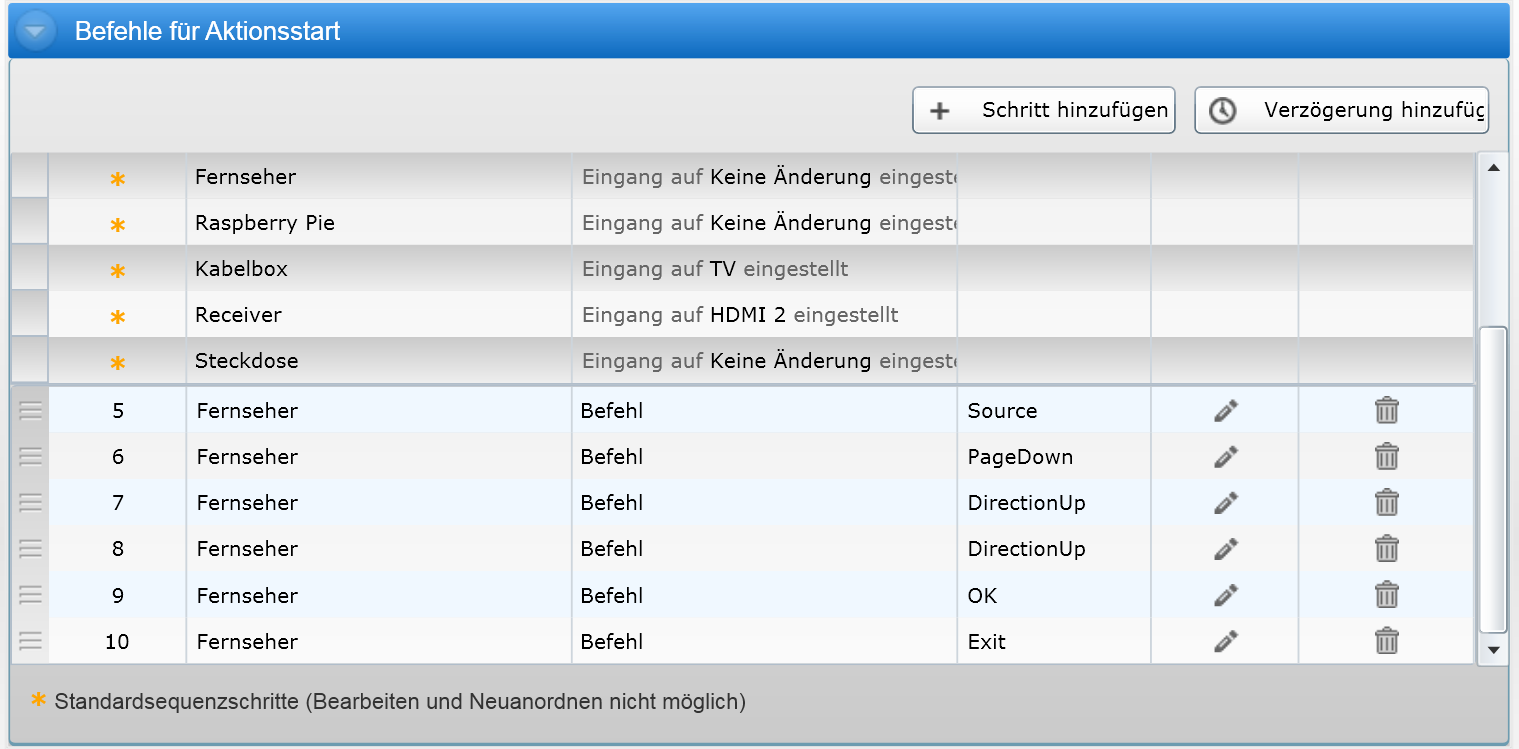The height and width of the screenshot is (749, 1519).
Task: Delete step 7 DirectionUp with trash icon
Action: click(1386, 502)
